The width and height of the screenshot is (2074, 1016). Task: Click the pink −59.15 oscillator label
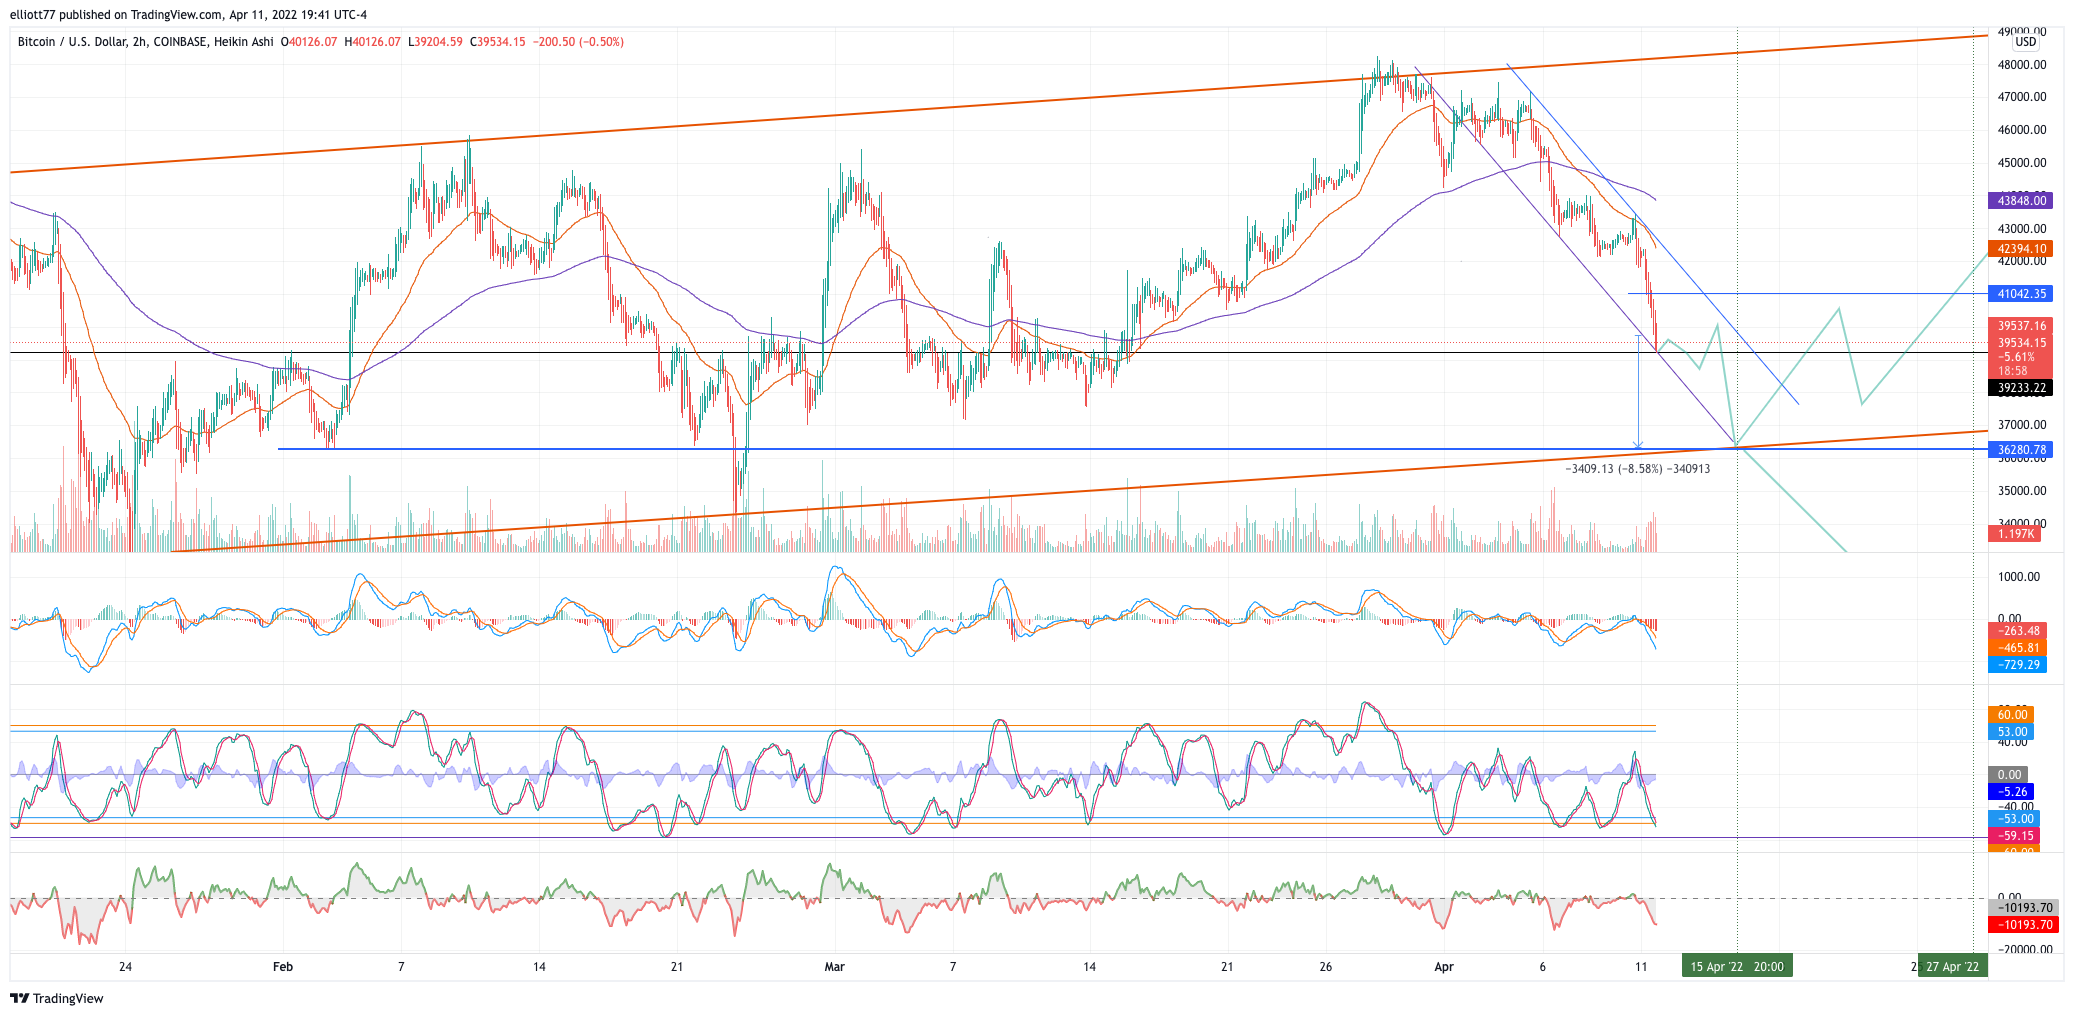coord(2014,836)
